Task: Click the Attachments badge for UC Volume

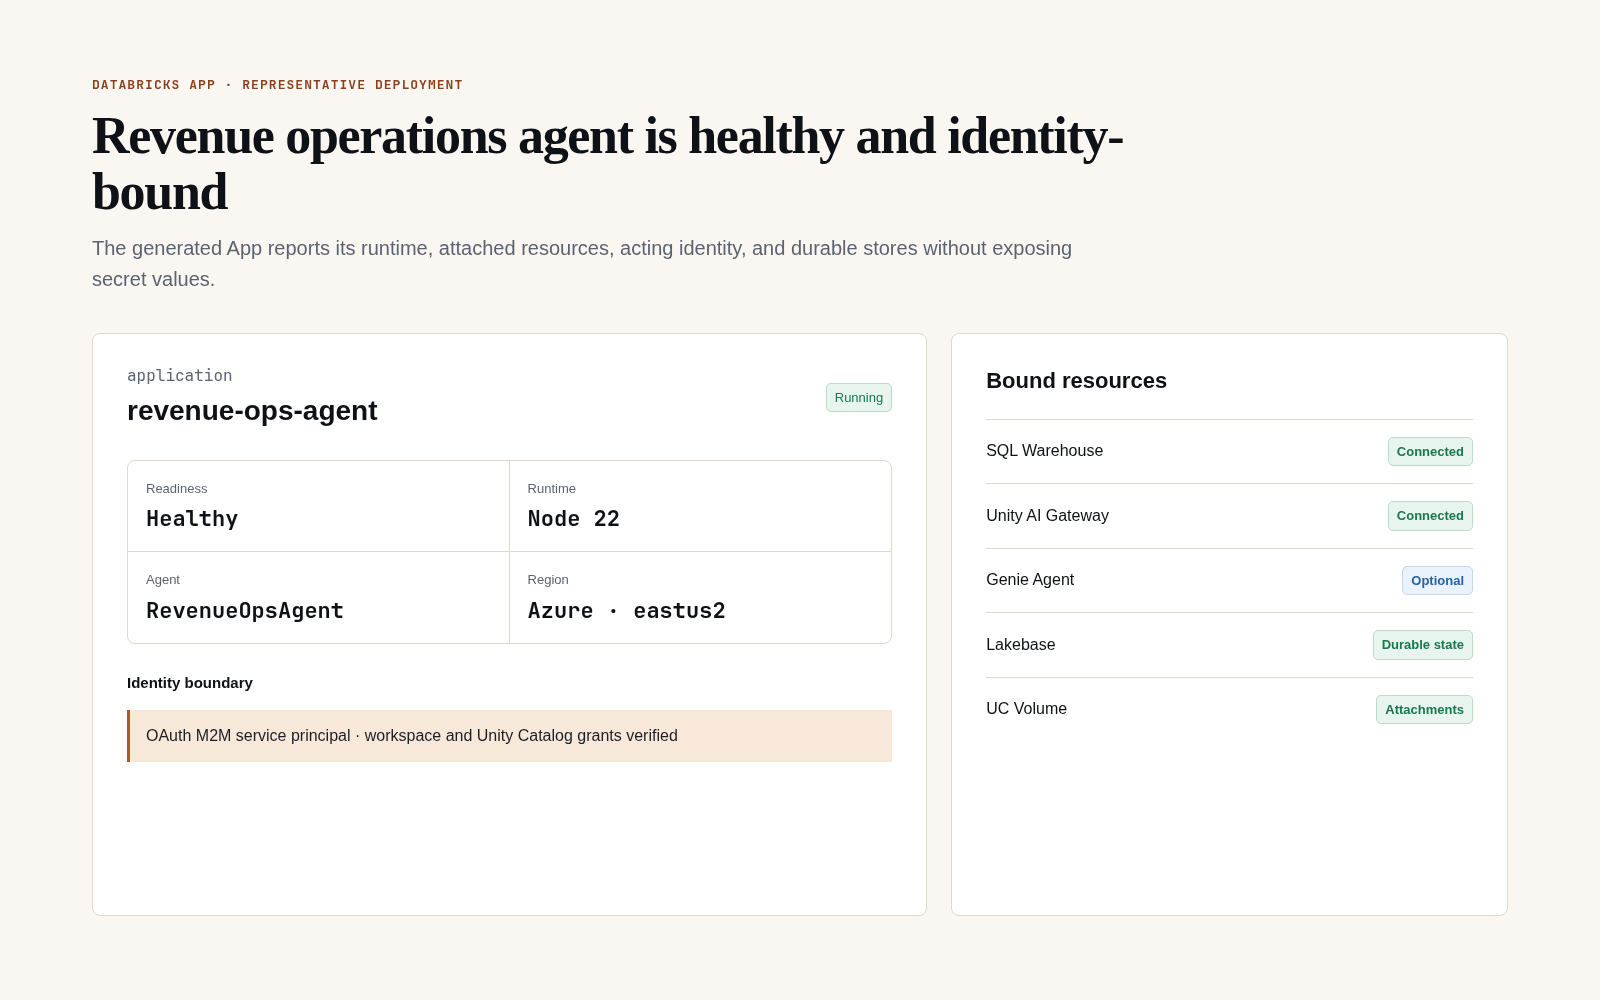Action: (1424, 709)
